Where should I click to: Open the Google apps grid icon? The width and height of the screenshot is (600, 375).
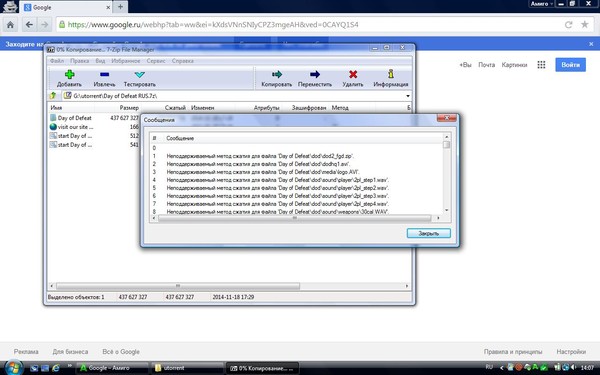[541, 65]
